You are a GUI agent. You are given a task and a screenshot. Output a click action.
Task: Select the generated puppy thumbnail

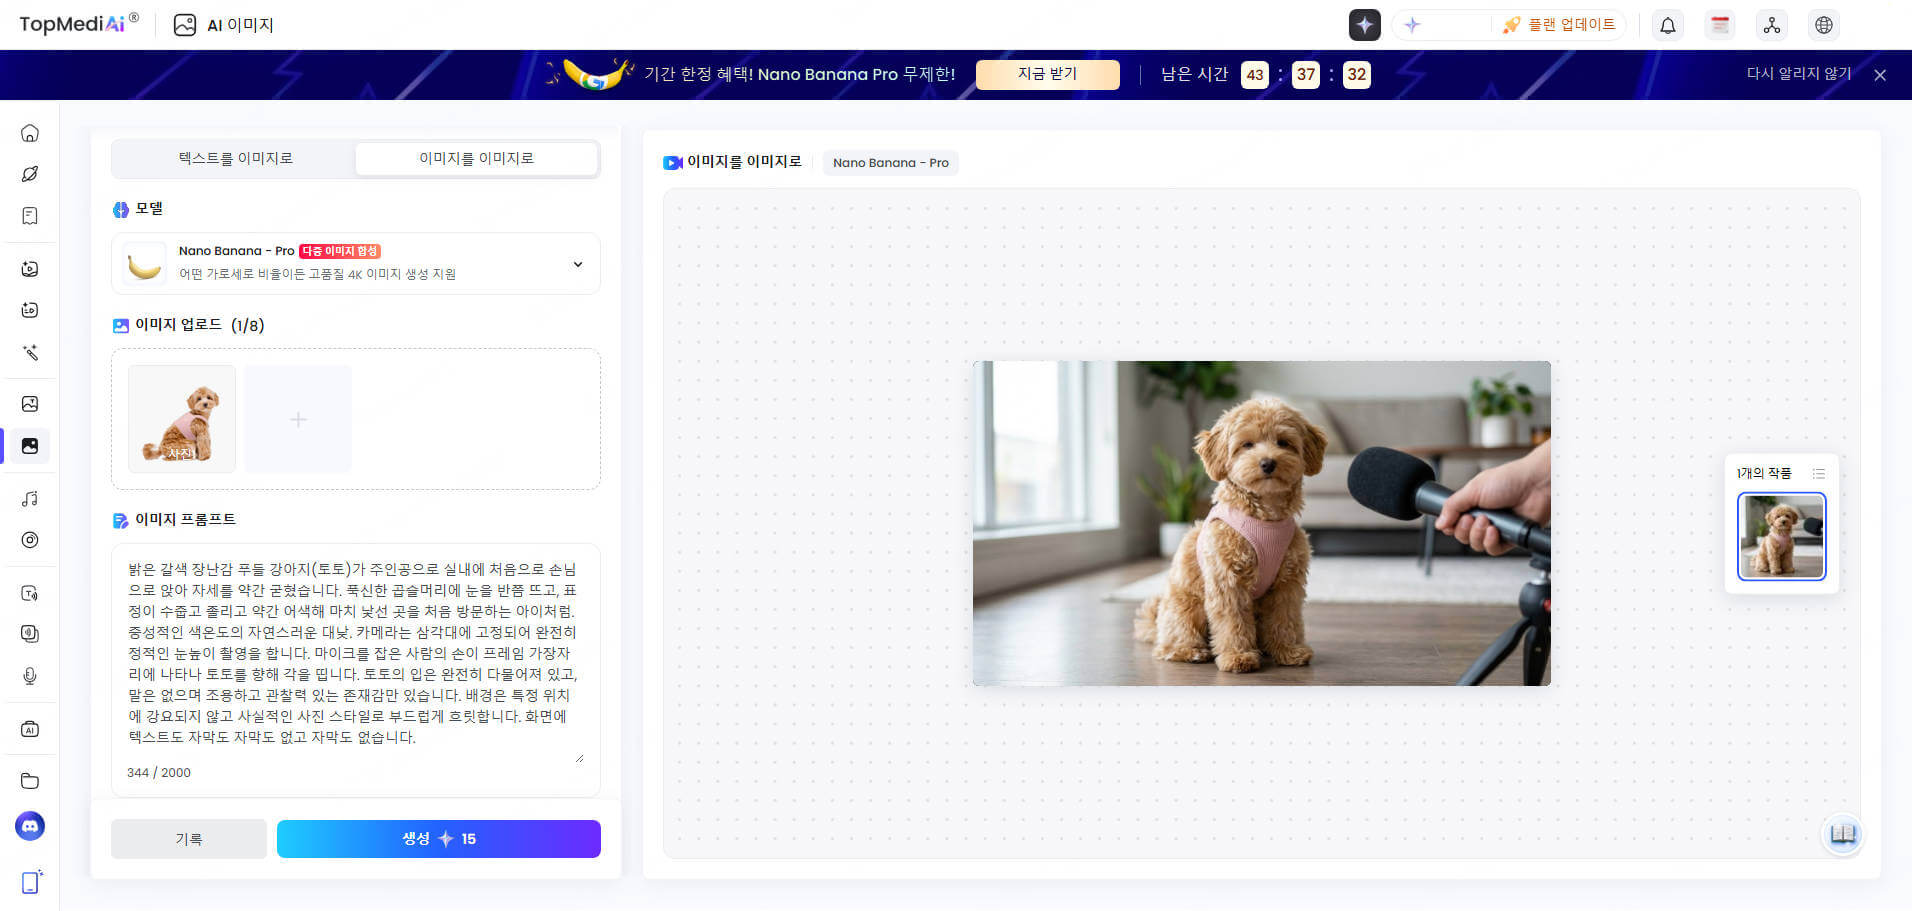coord(1781,536)
